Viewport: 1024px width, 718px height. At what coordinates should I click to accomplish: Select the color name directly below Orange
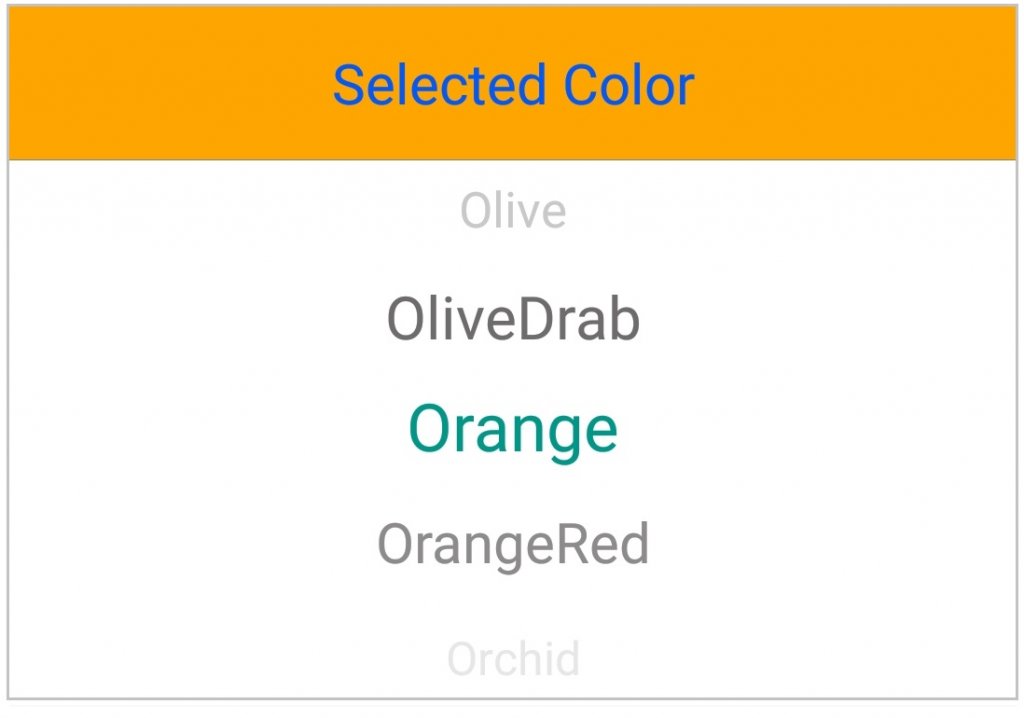point(513,545)
